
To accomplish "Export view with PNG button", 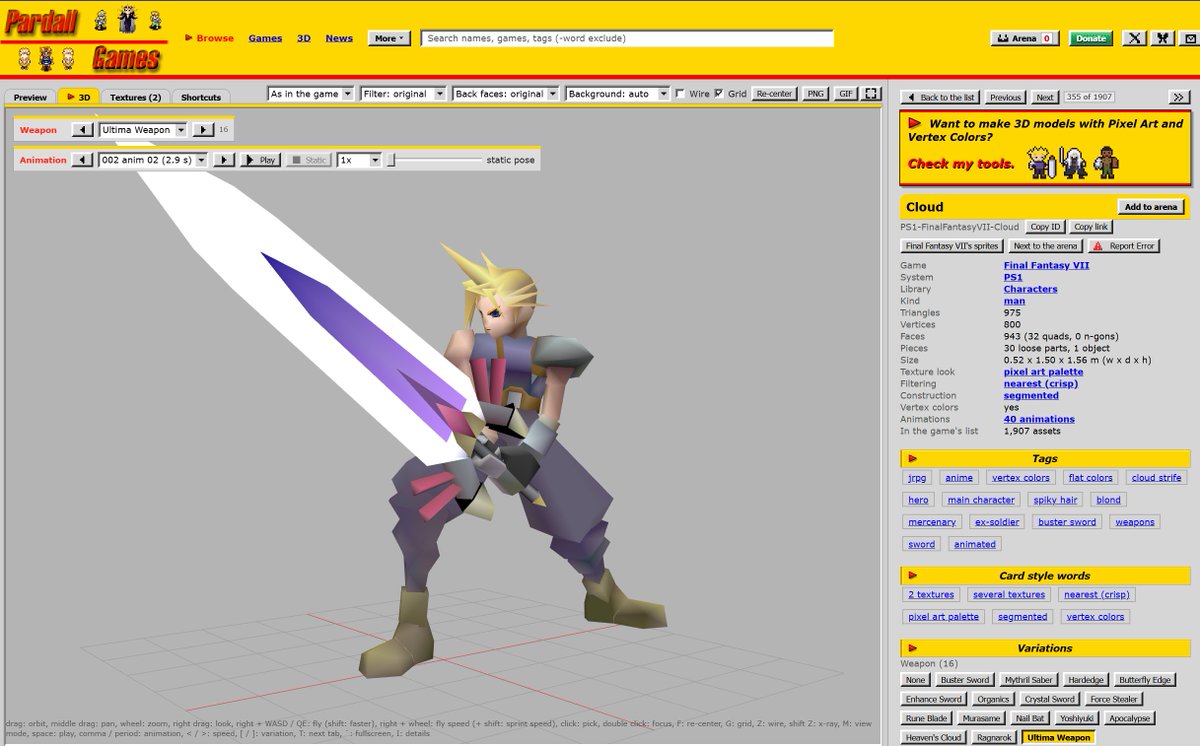I will click(x=816, y=94).
